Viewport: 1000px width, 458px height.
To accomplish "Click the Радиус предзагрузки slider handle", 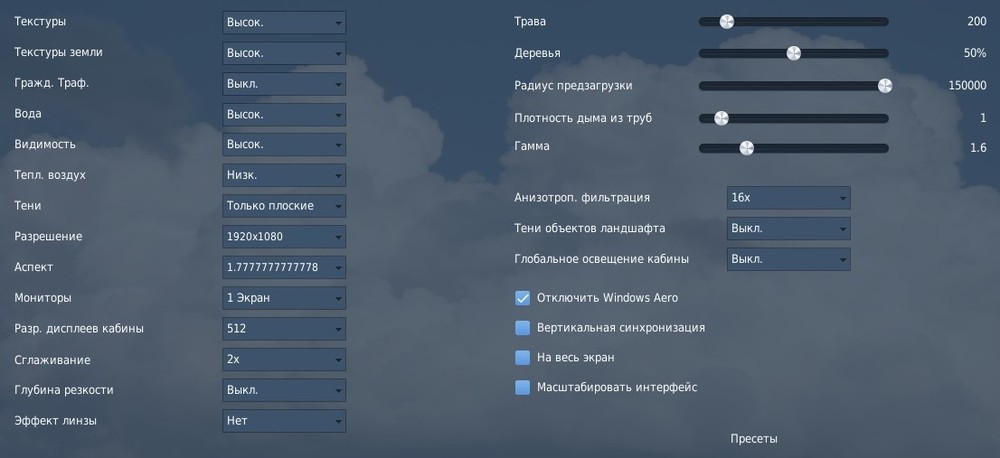I will point(885,86).
